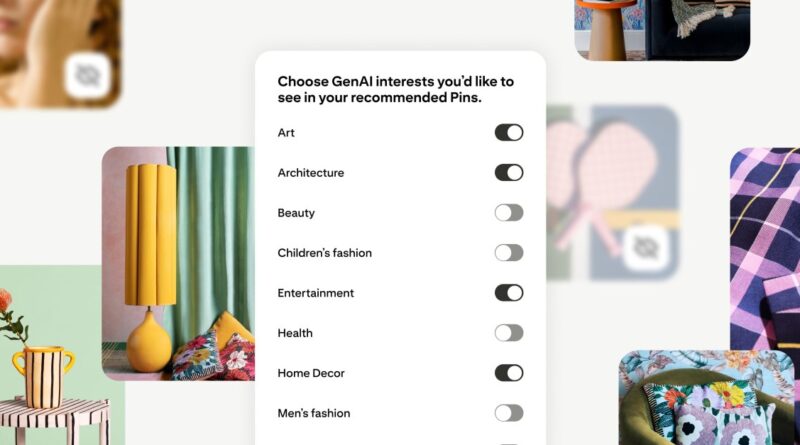Click the Choose GenAI interests heading
This screenshot has height=445, width=800.
395,89
